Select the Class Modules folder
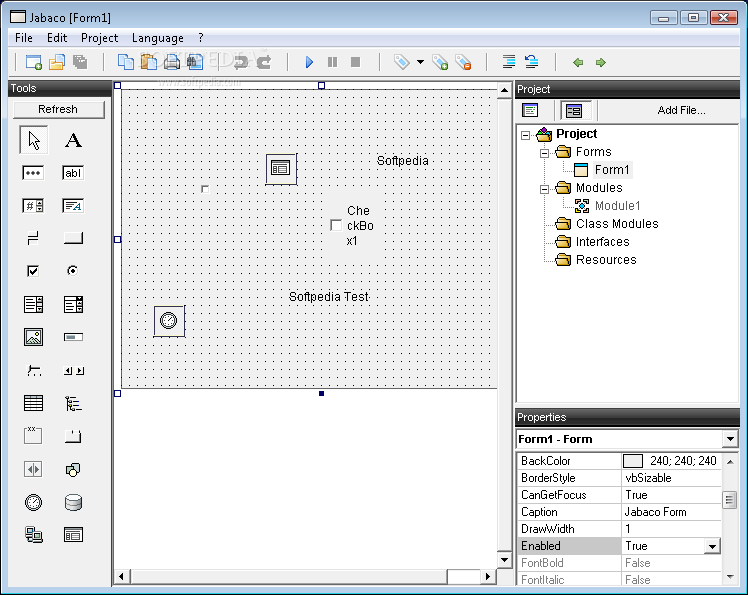The height and width of the screenshot is (595, 748). [617, 224]
